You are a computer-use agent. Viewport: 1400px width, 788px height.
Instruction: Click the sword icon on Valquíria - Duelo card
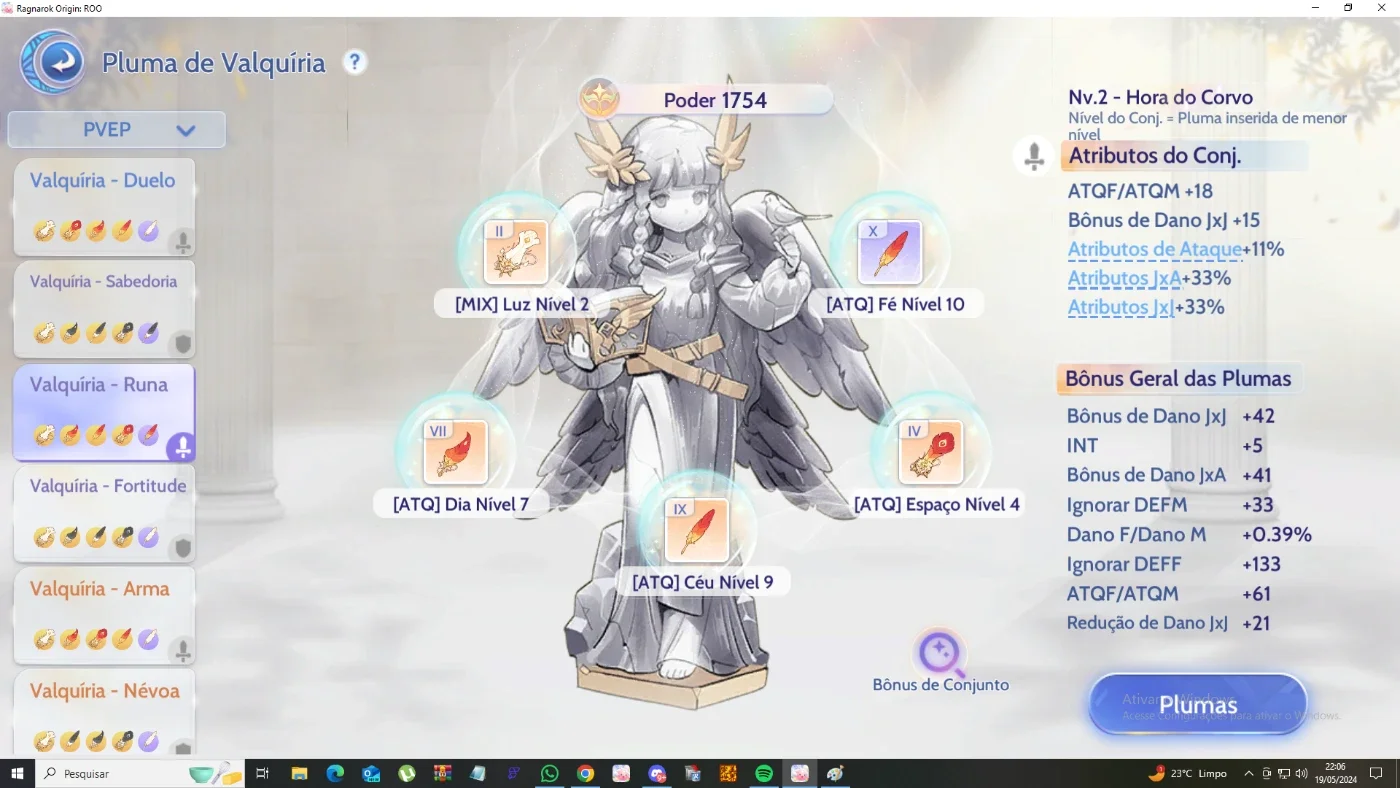pos(182,241)
